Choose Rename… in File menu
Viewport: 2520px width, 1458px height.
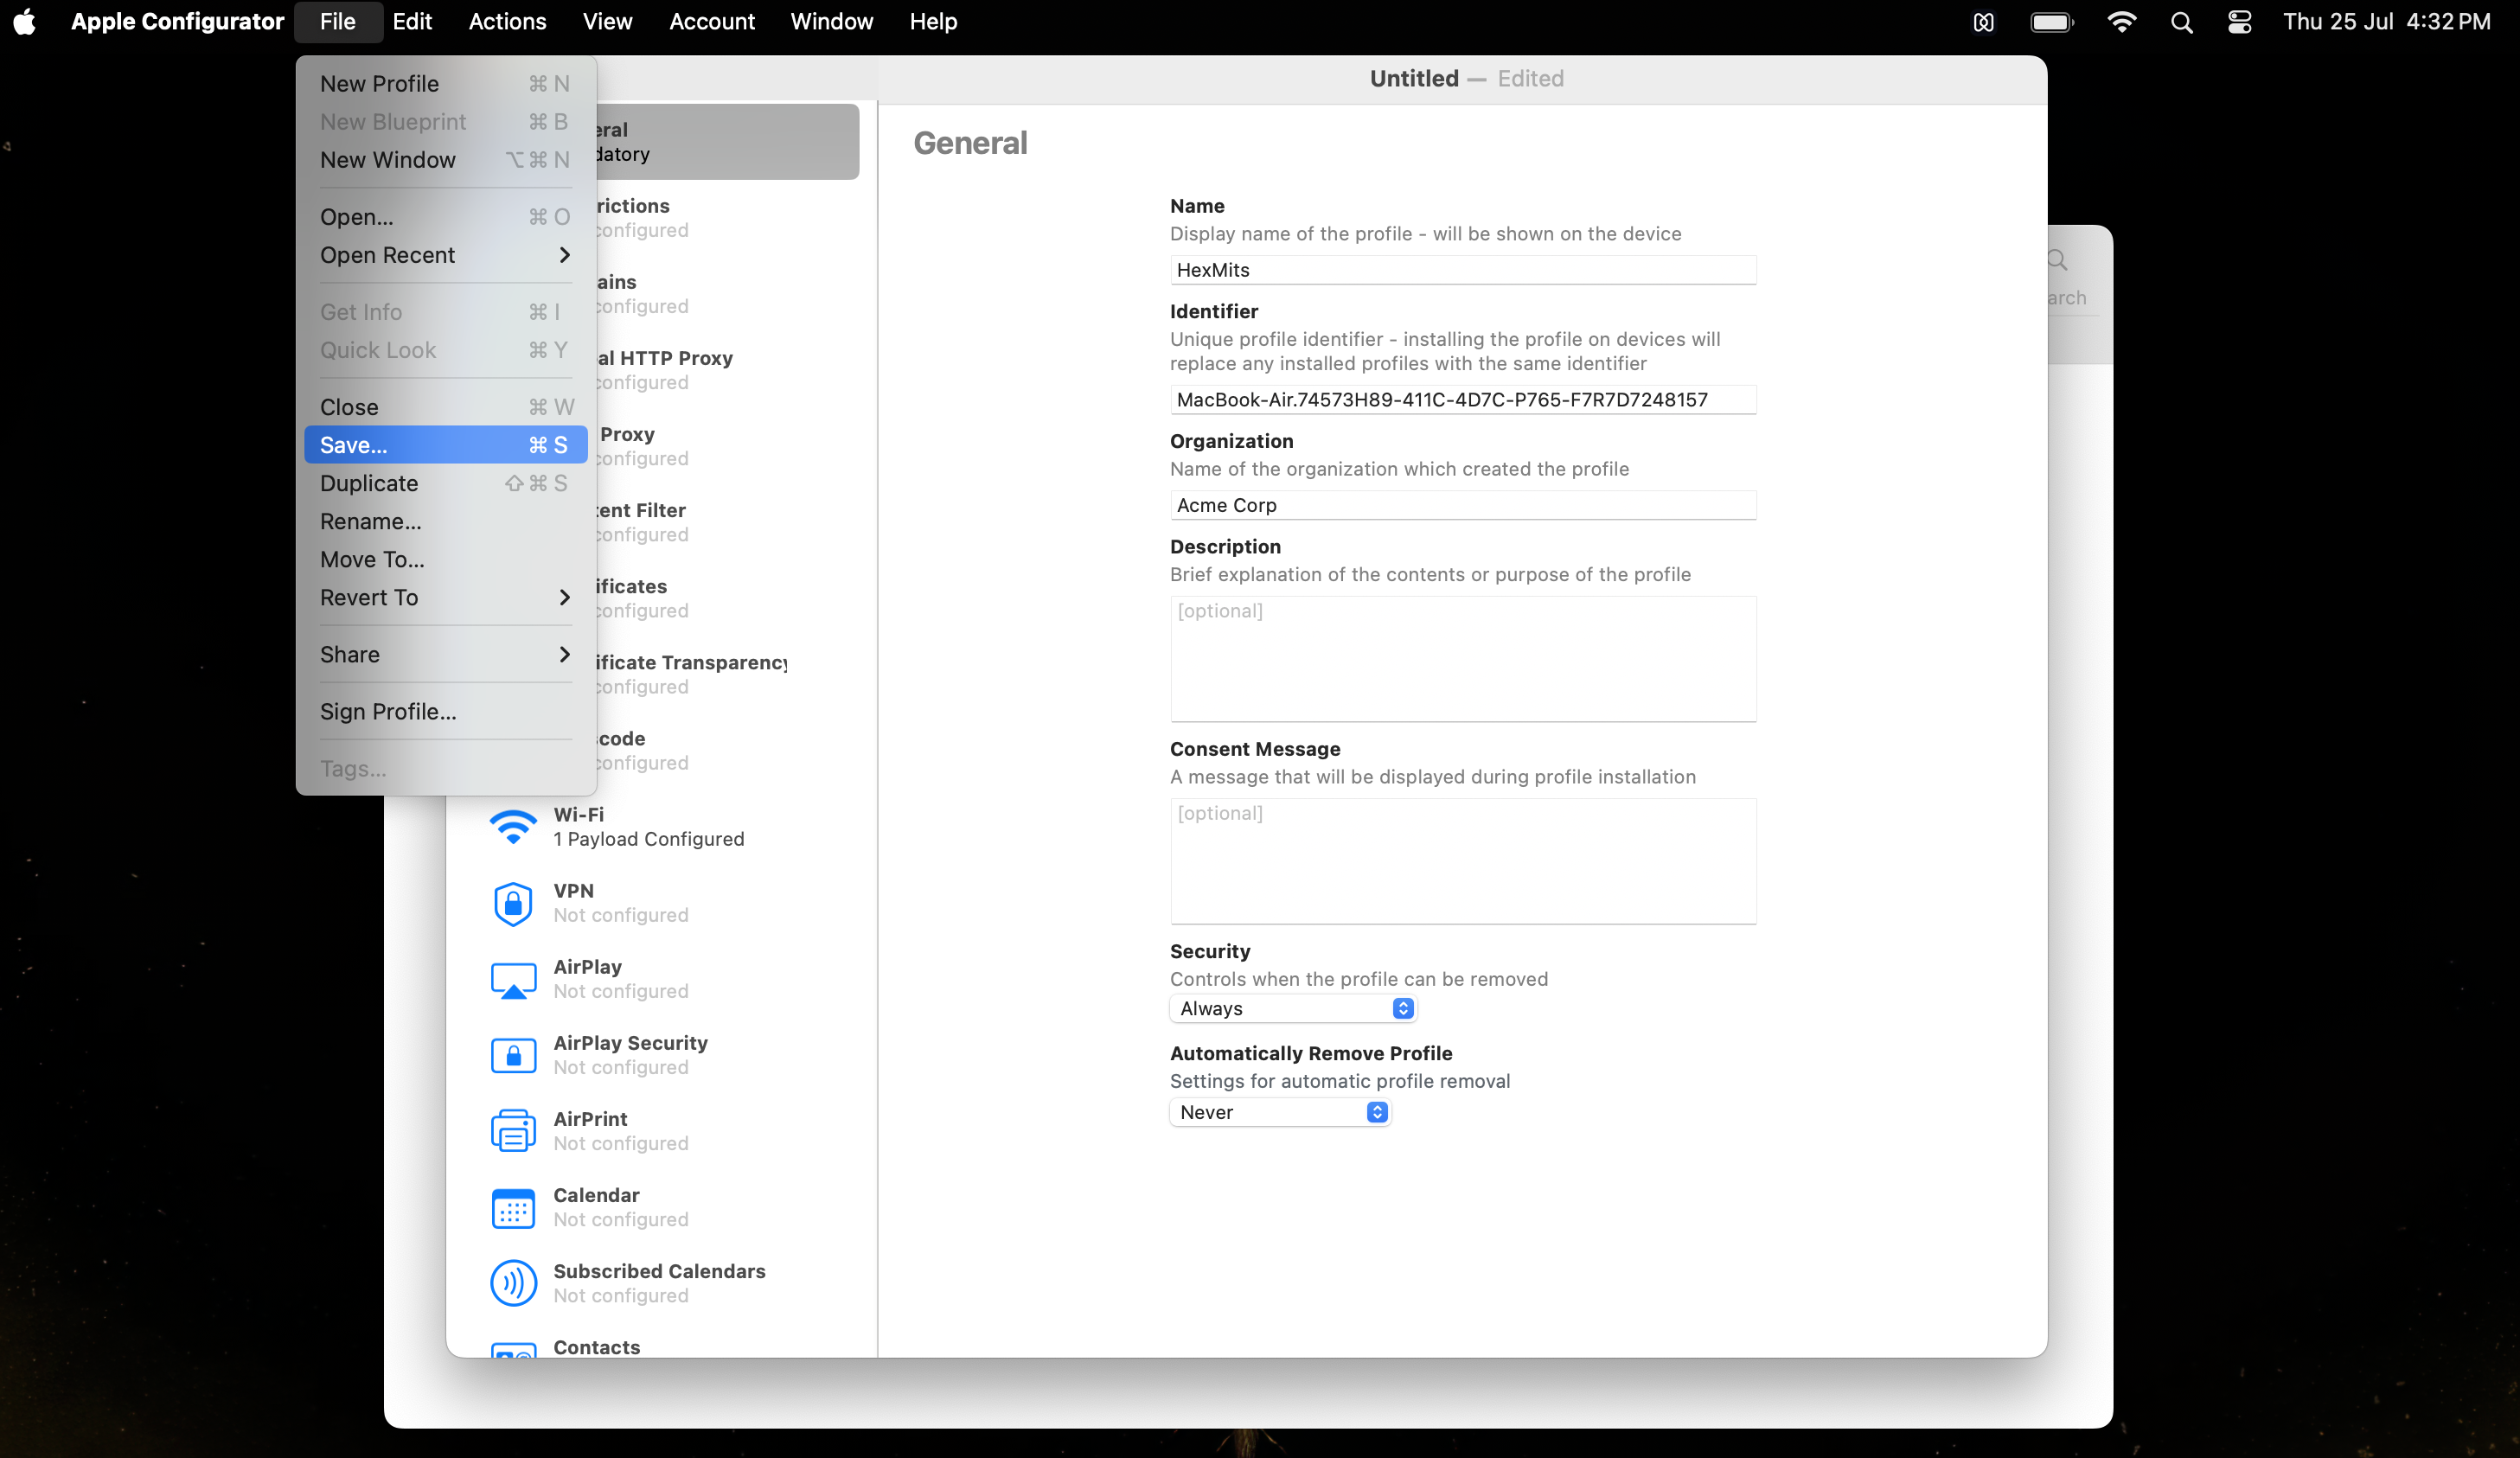445,521
